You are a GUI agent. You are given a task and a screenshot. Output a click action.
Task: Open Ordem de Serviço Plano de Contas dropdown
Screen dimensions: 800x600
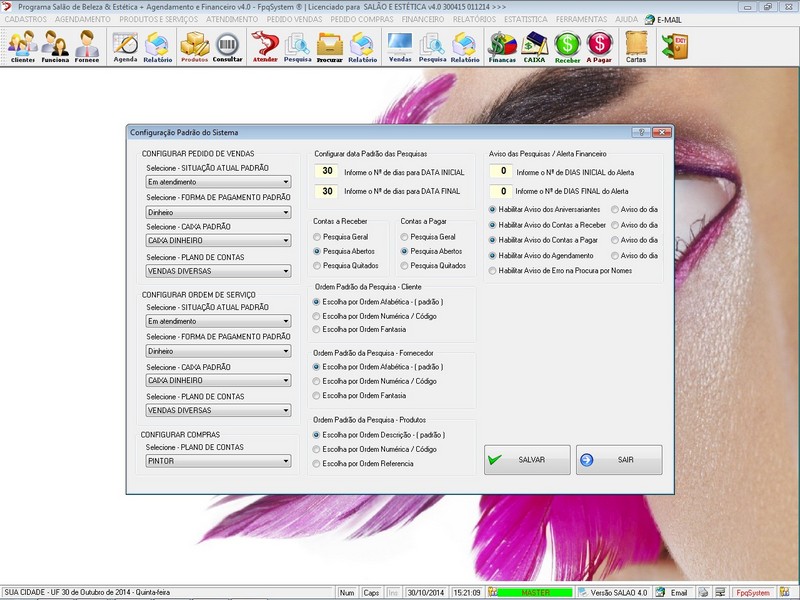click(x=218, y=410)
